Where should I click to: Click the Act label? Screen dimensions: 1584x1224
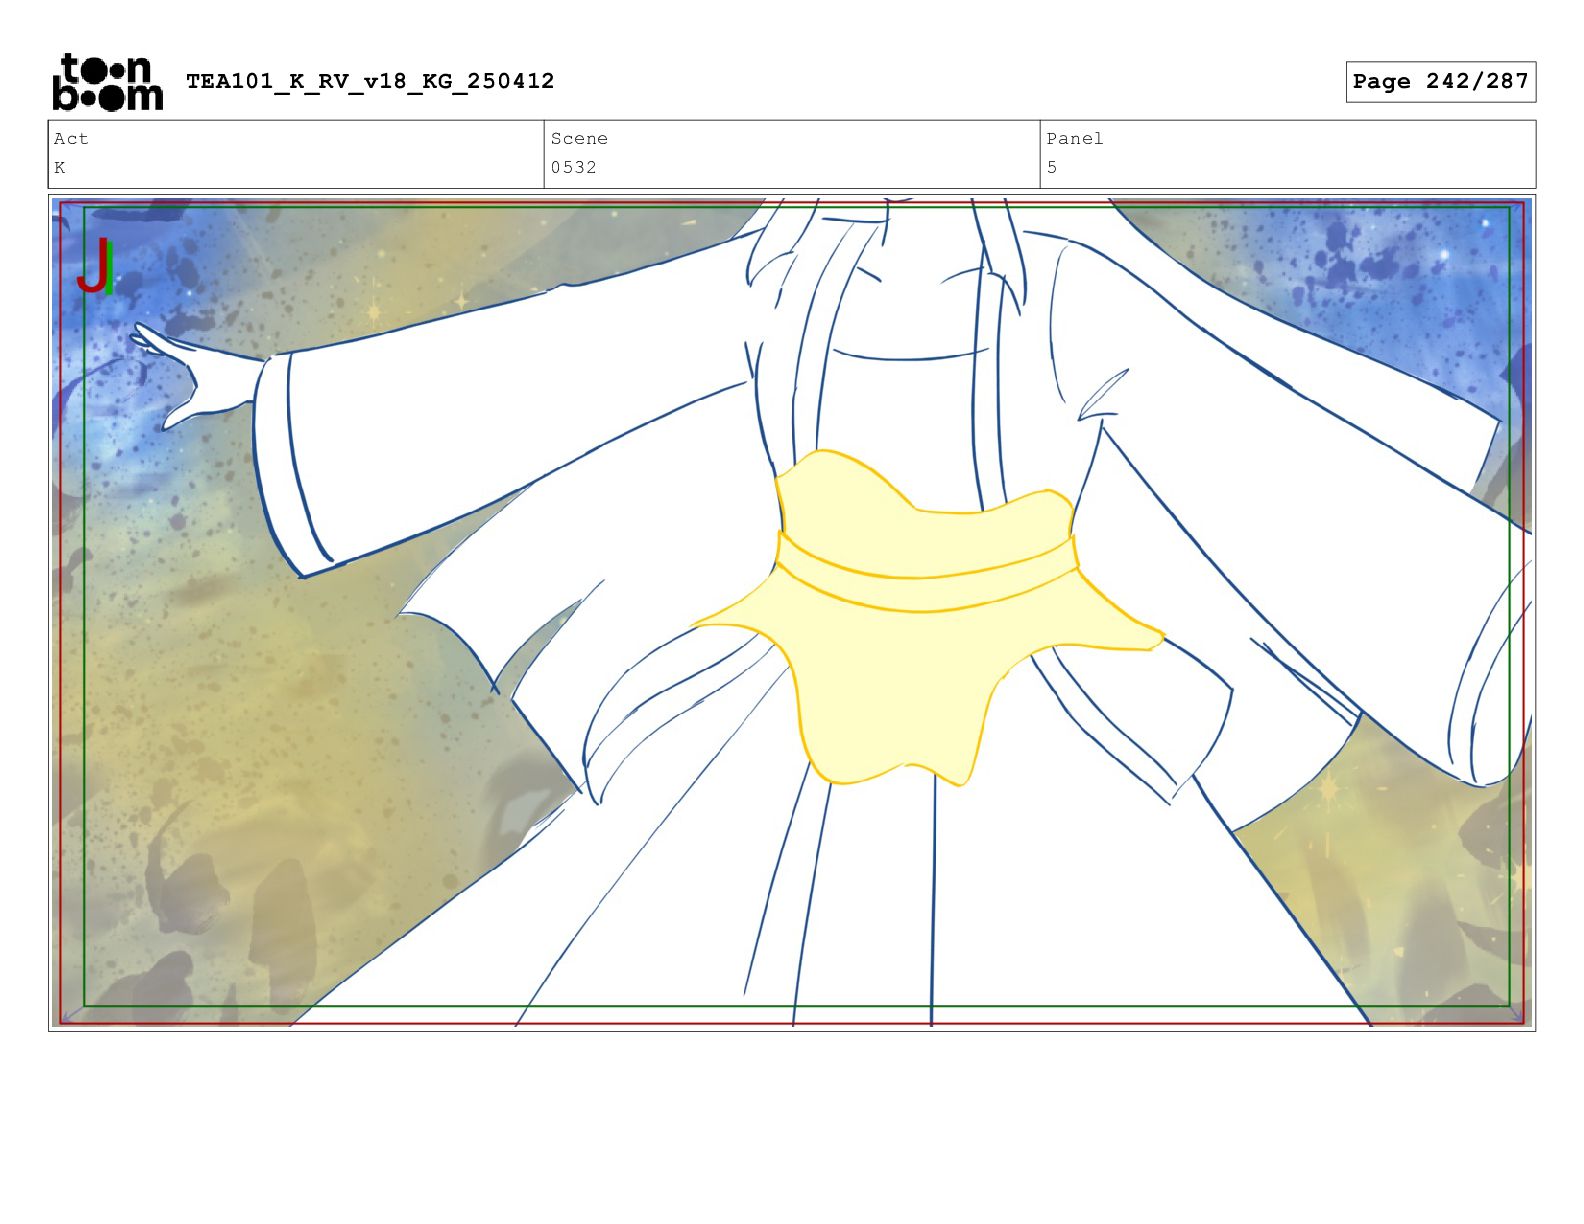point(71,139)
